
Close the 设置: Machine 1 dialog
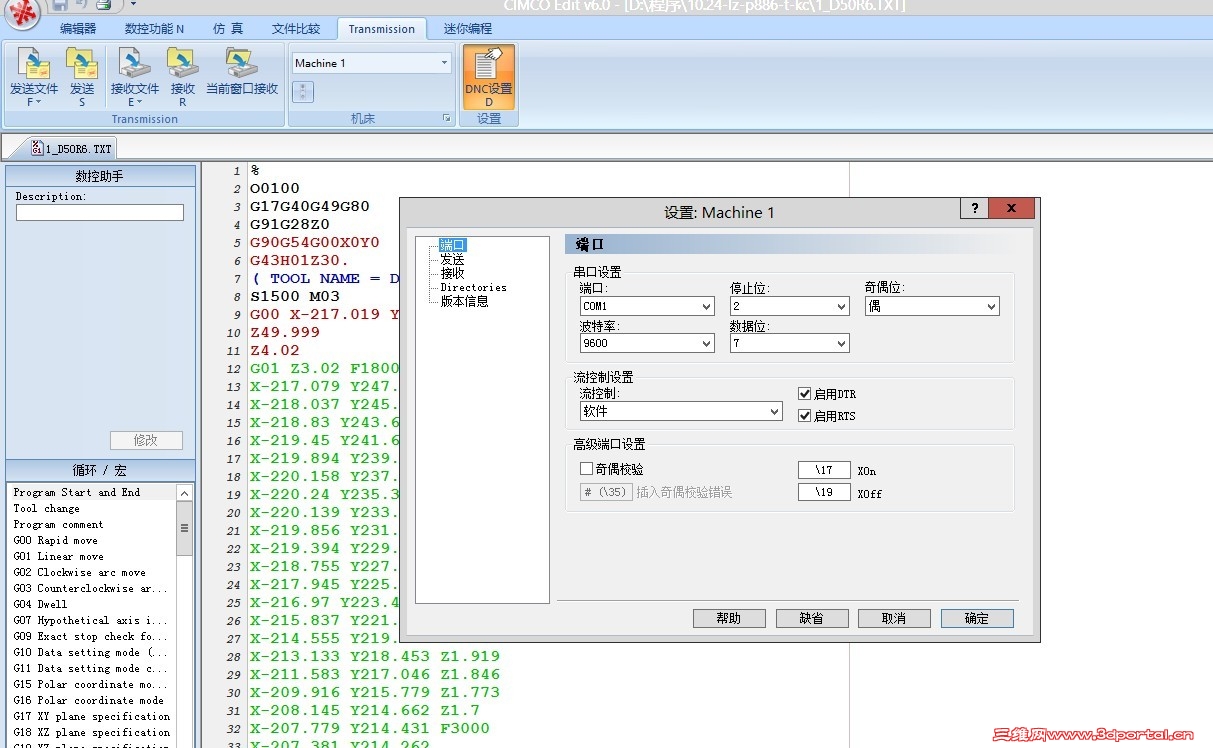[1012, 208]
